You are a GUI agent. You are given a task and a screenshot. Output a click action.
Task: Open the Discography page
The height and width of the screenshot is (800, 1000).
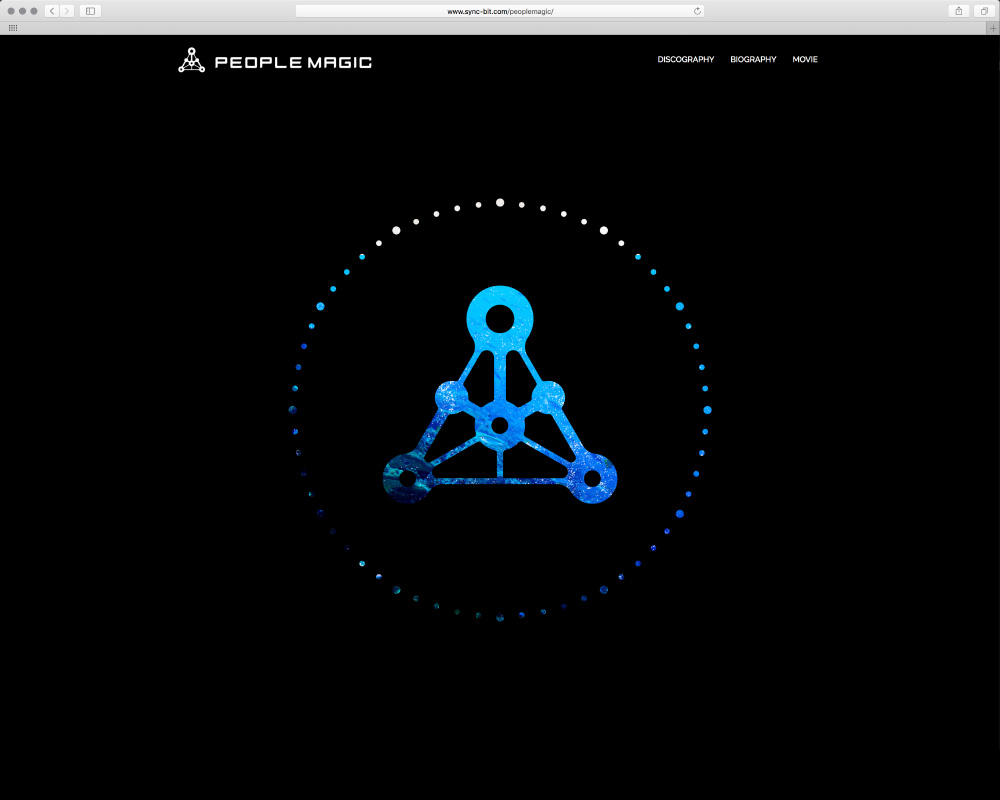[685, 60]
